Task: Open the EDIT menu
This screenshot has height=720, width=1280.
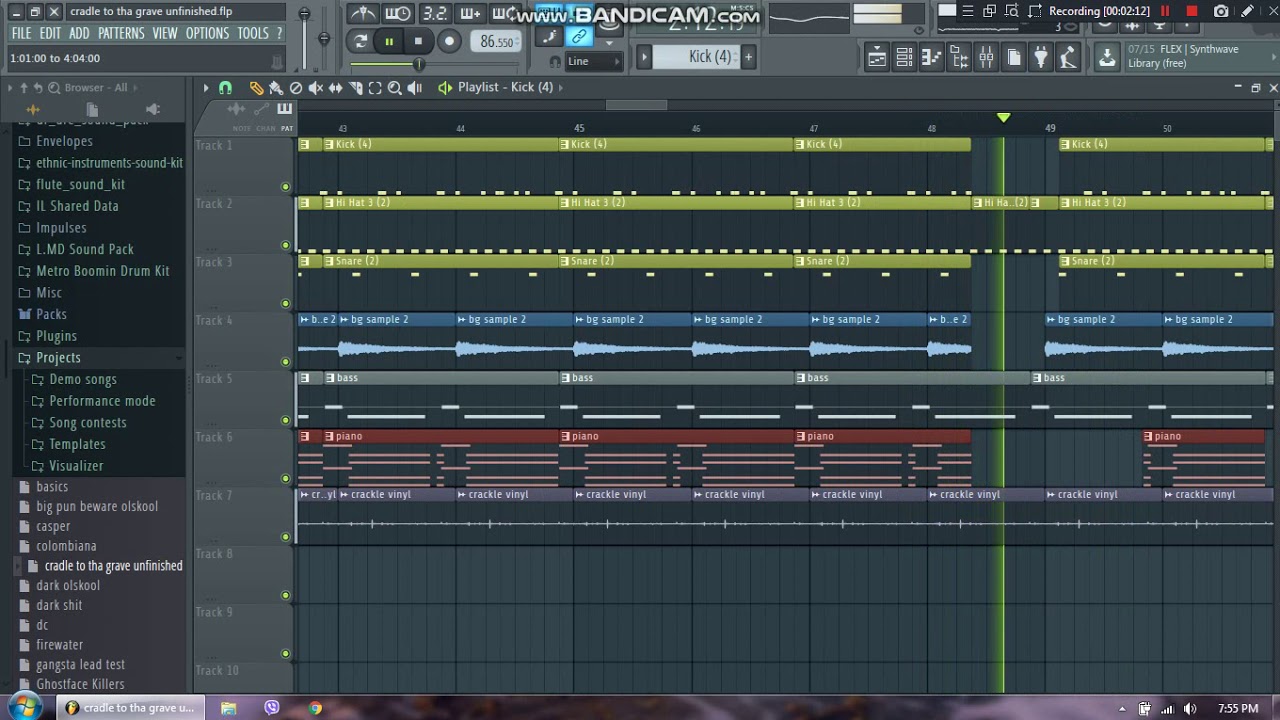Action: point(50,33)
